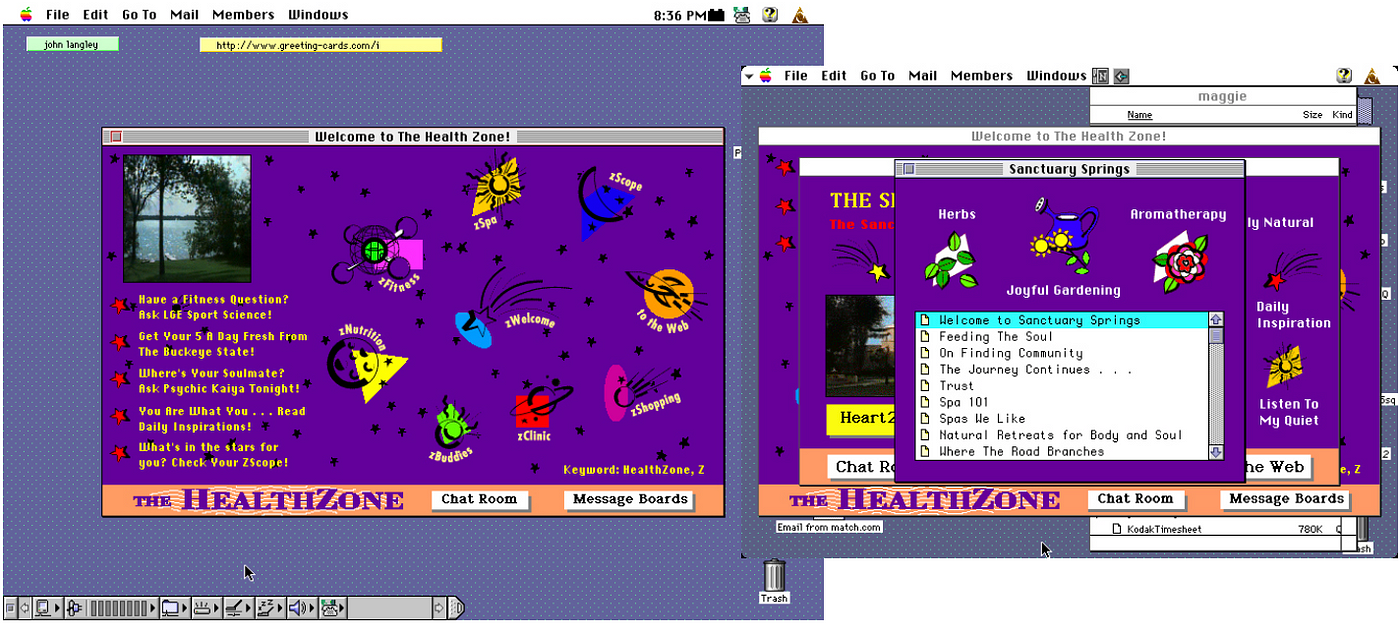Click the help icon above the maggie window
This screenshot has width=1400, height=629.
pos(1344,75)
